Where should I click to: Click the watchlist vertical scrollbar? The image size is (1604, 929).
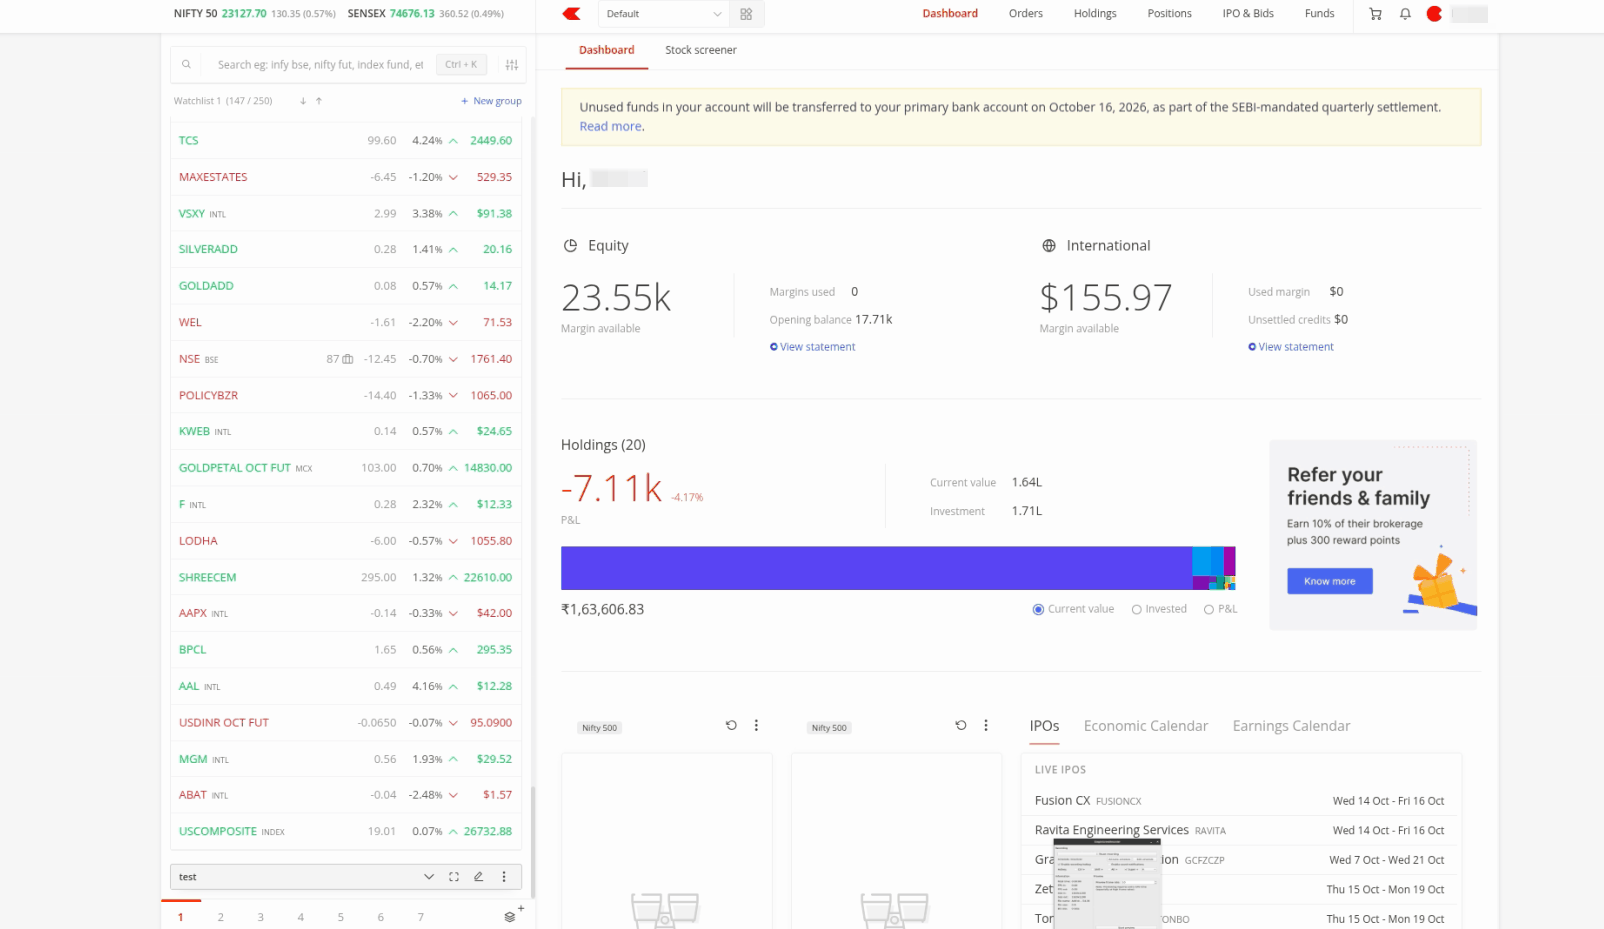tap(533, 842)
